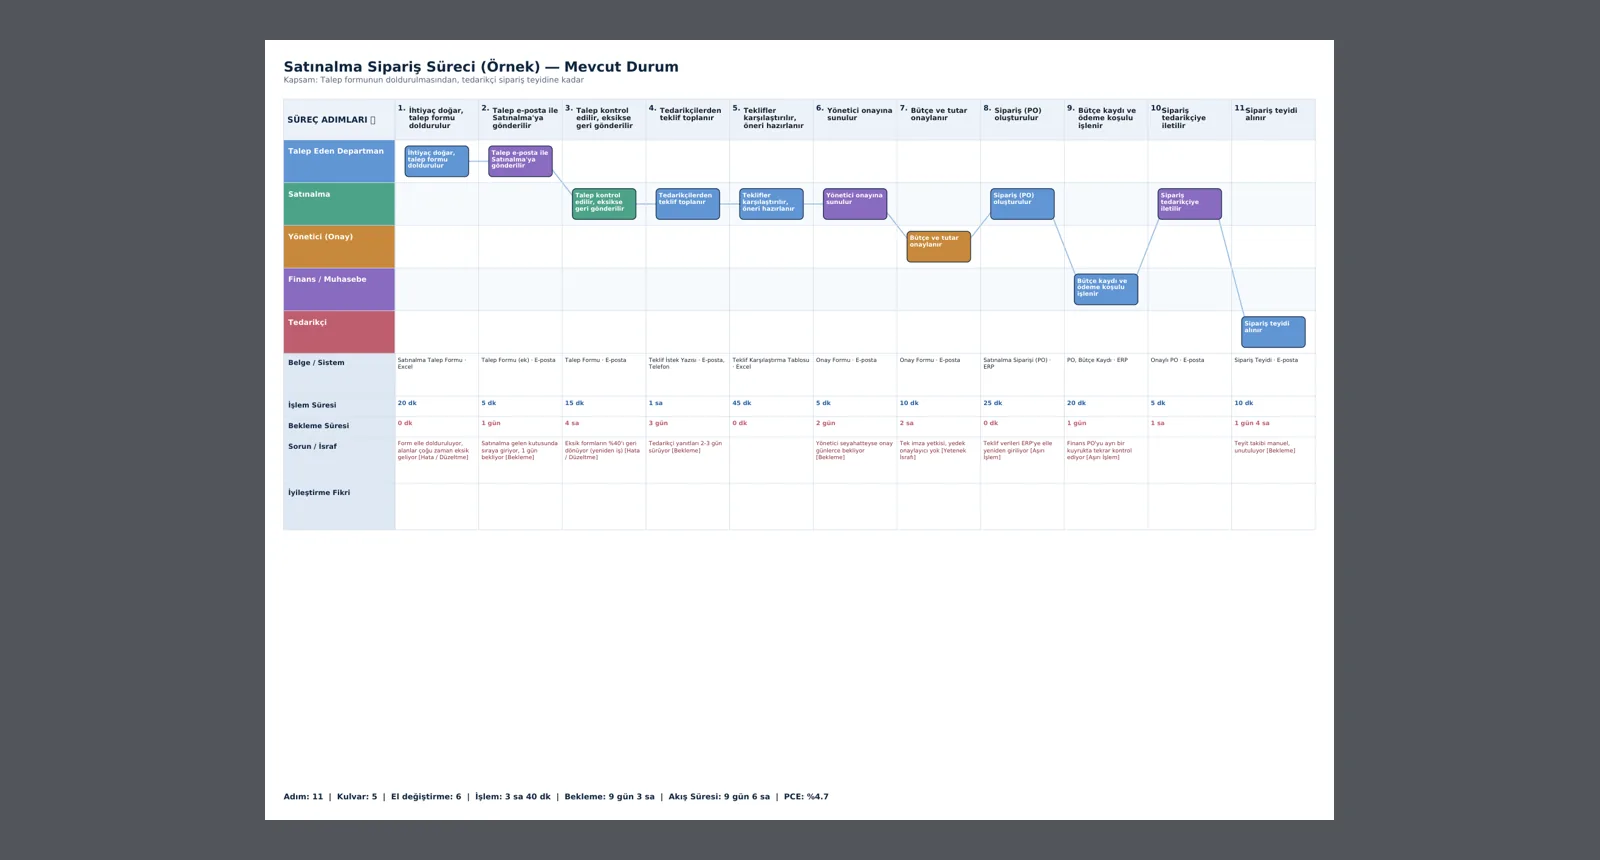The width and height of the screenshot is (1600, 860).
Task: Select the "Finans / Muhasebe" swimlane label
Action: pos(339,289)
